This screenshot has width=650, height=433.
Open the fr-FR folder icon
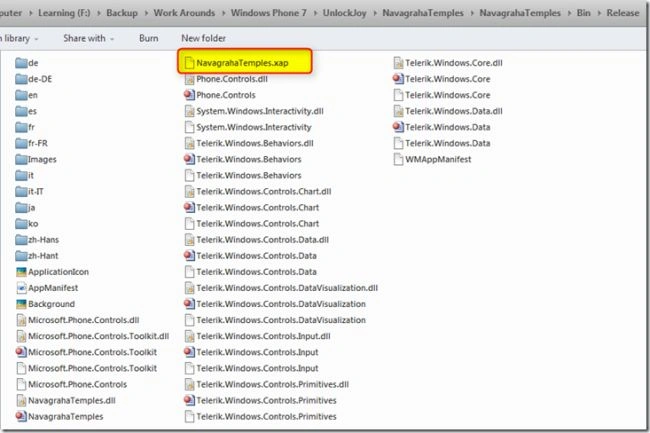(21, 143)
